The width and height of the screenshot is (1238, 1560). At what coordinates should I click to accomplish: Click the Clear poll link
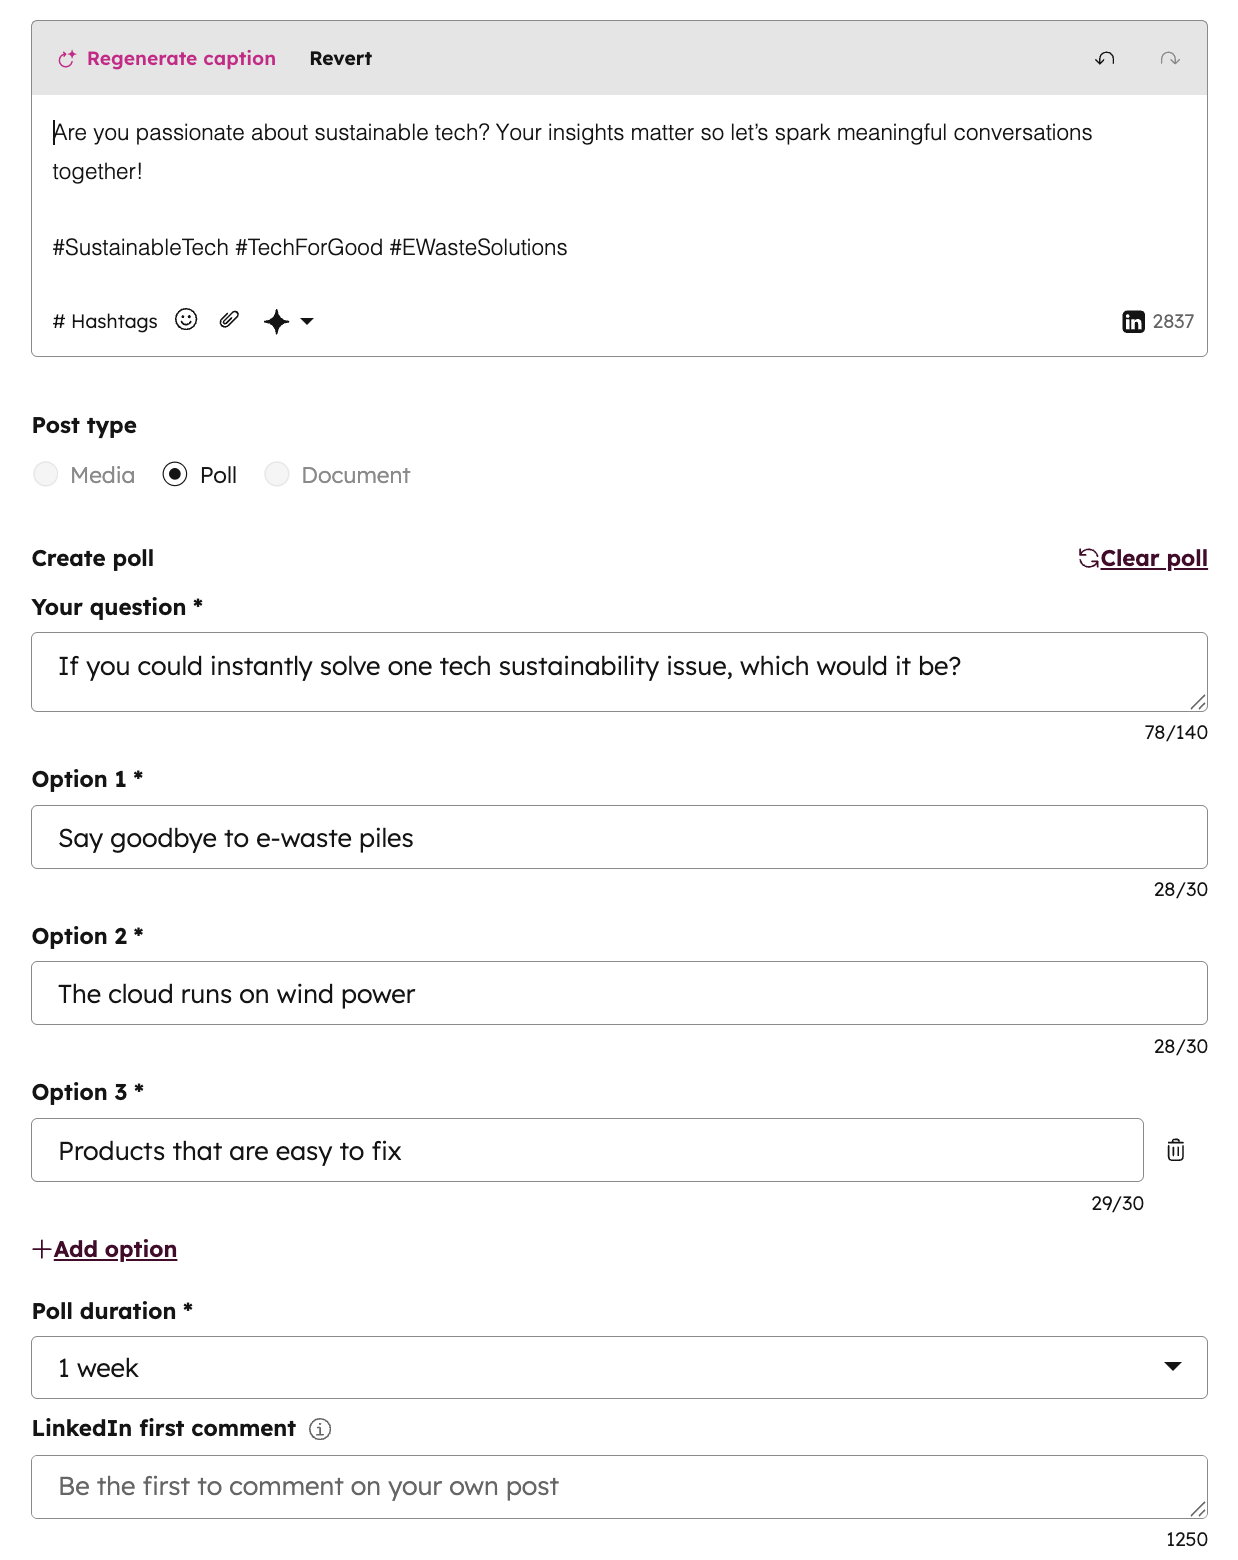1152,557
